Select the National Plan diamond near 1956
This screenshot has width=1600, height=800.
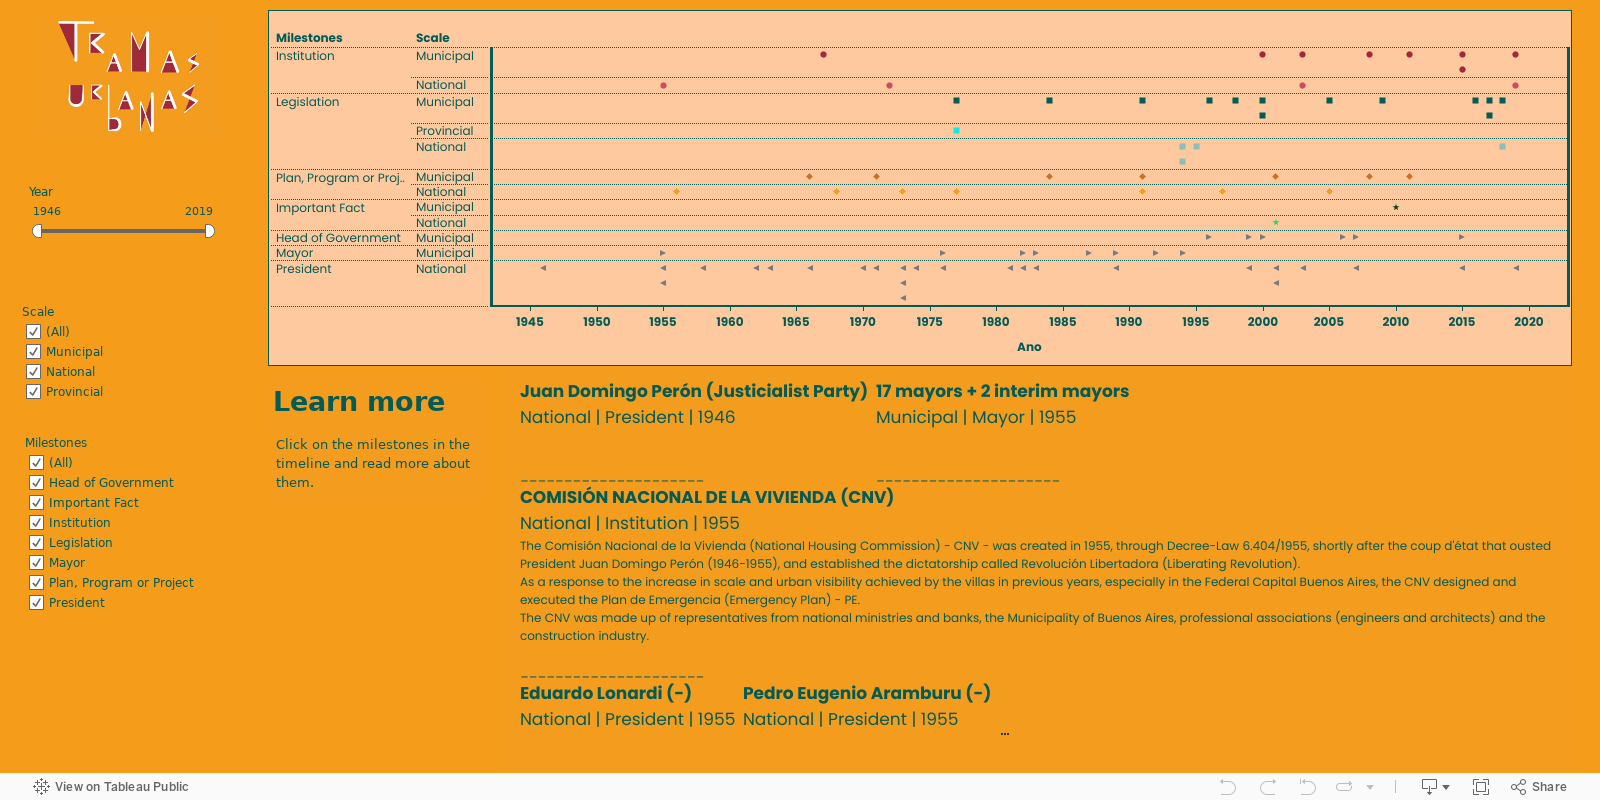point(676,191)
